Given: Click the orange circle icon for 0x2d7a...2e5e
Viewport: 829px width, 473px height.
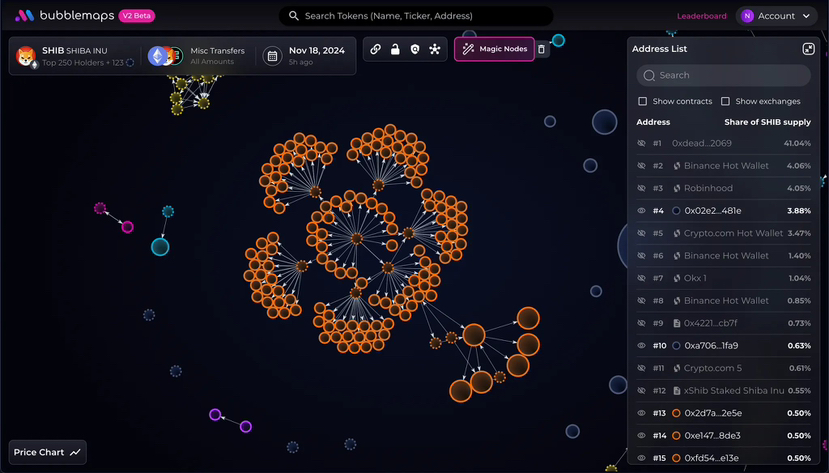Looking at the screenshot, I should [676, 413].
